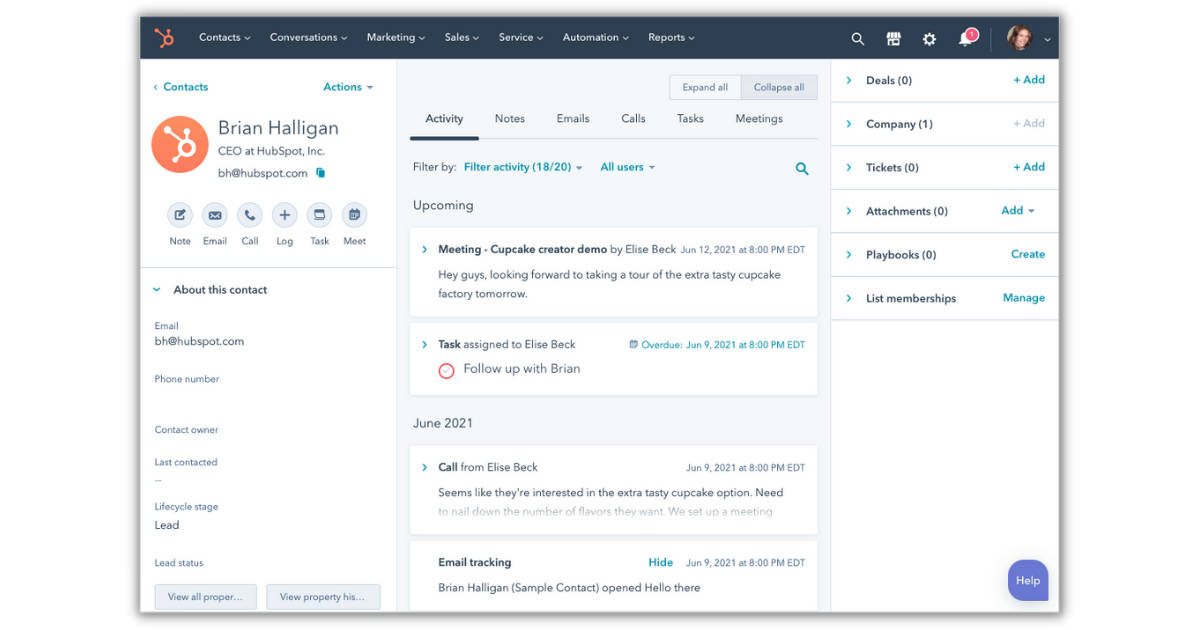Viewport: 1200px width, 630px height.
Task: Open the Email compose icon
Action: [x=214, y=215]
